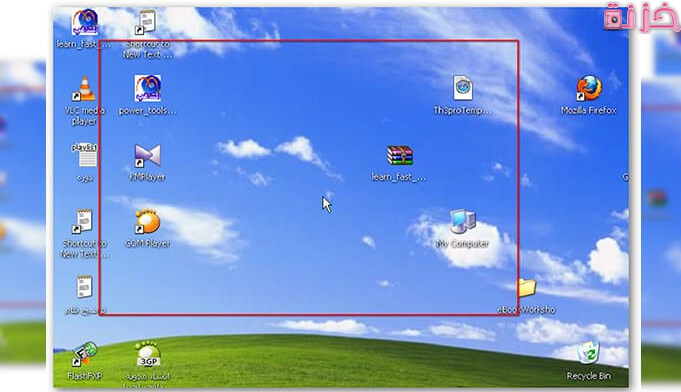Viewport: 681px width, 392px height.
Task: Click top Shortcut to New Text icon
Action: pos(148,22)
